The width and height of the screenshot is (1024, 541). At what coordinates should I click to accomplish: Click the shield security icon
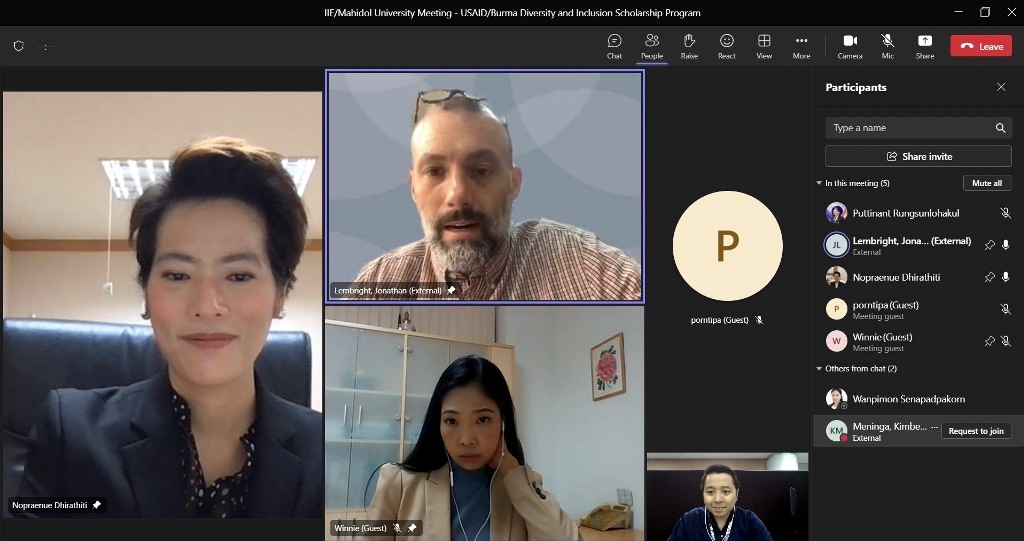(18, 46)
